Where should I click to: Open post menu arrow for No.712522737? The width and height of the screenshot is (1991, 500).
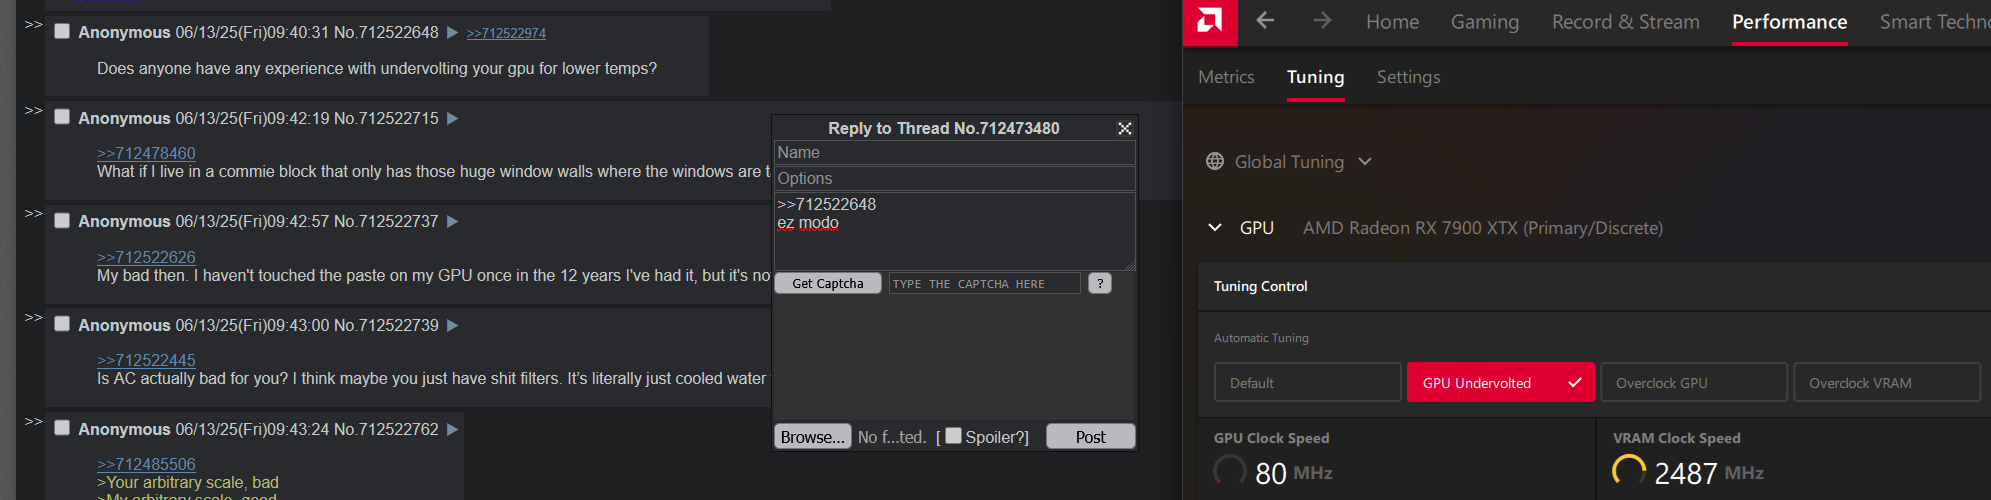coord(452,221)
